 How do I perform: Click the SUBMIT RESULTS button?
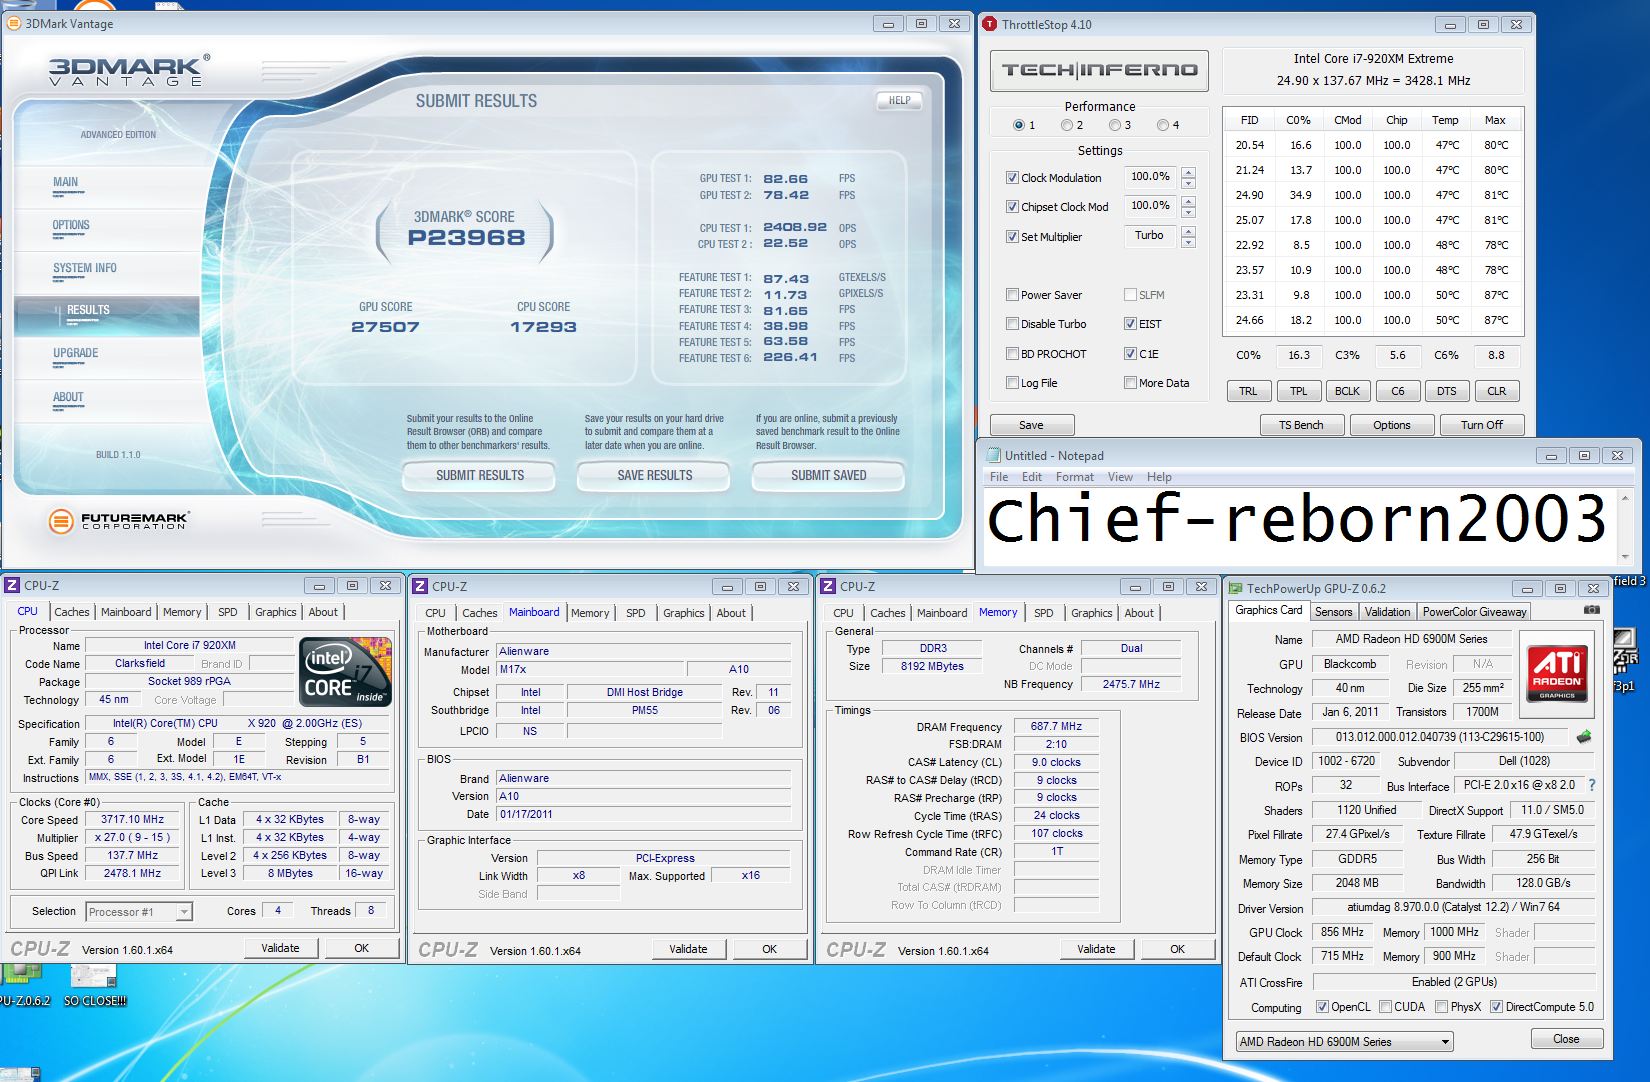point(479,476)
